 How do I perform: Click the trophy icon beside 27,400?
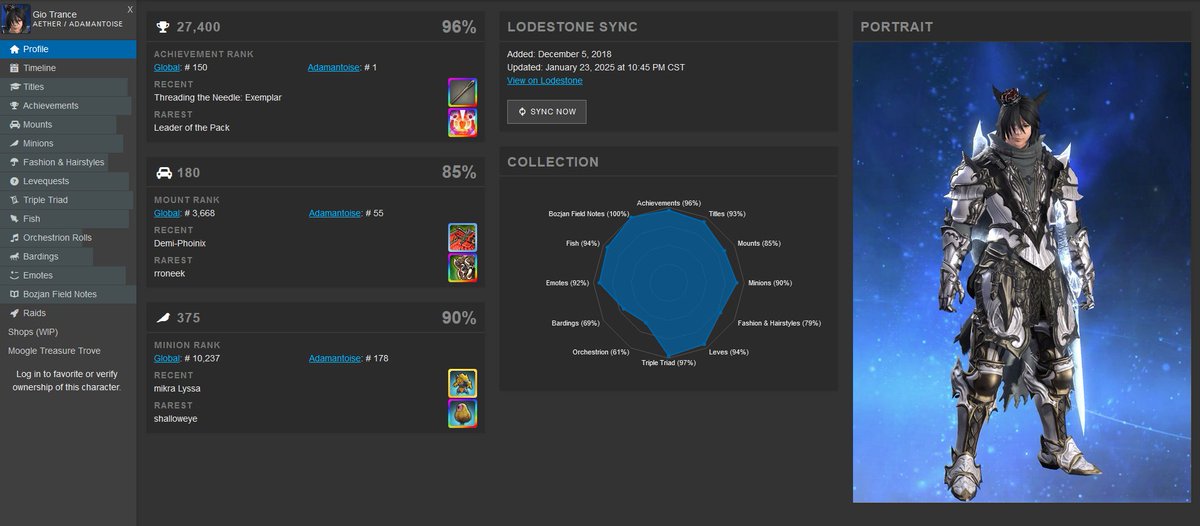point(163,27)
